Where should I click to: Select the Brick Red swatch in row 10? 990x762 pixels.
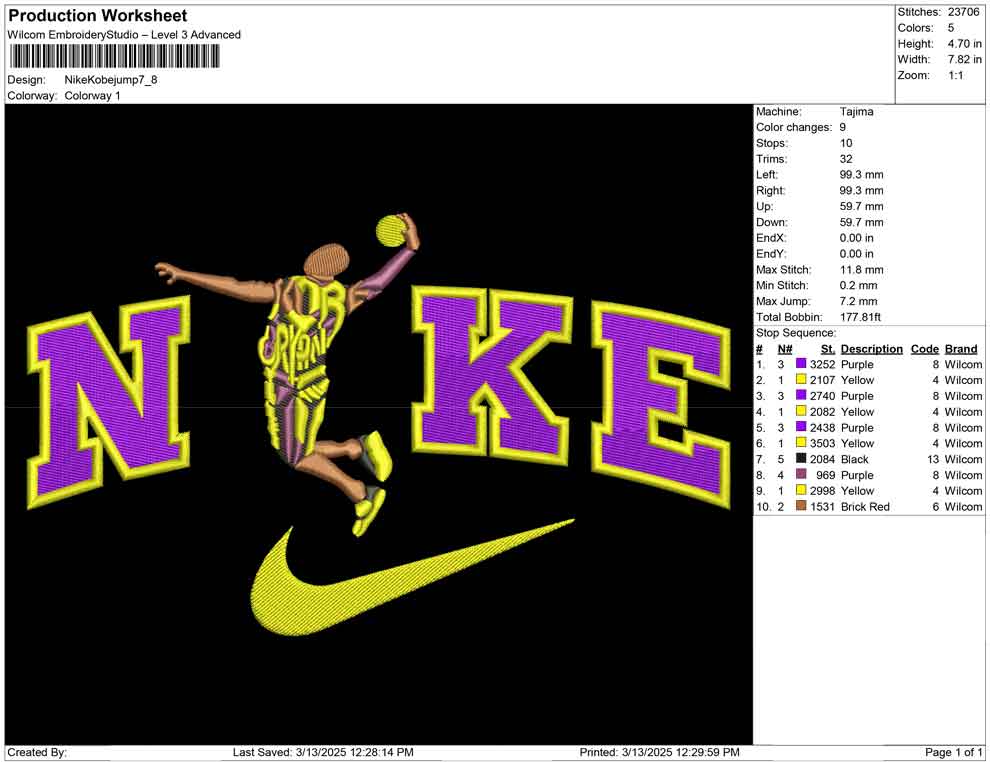pos(801,506)
